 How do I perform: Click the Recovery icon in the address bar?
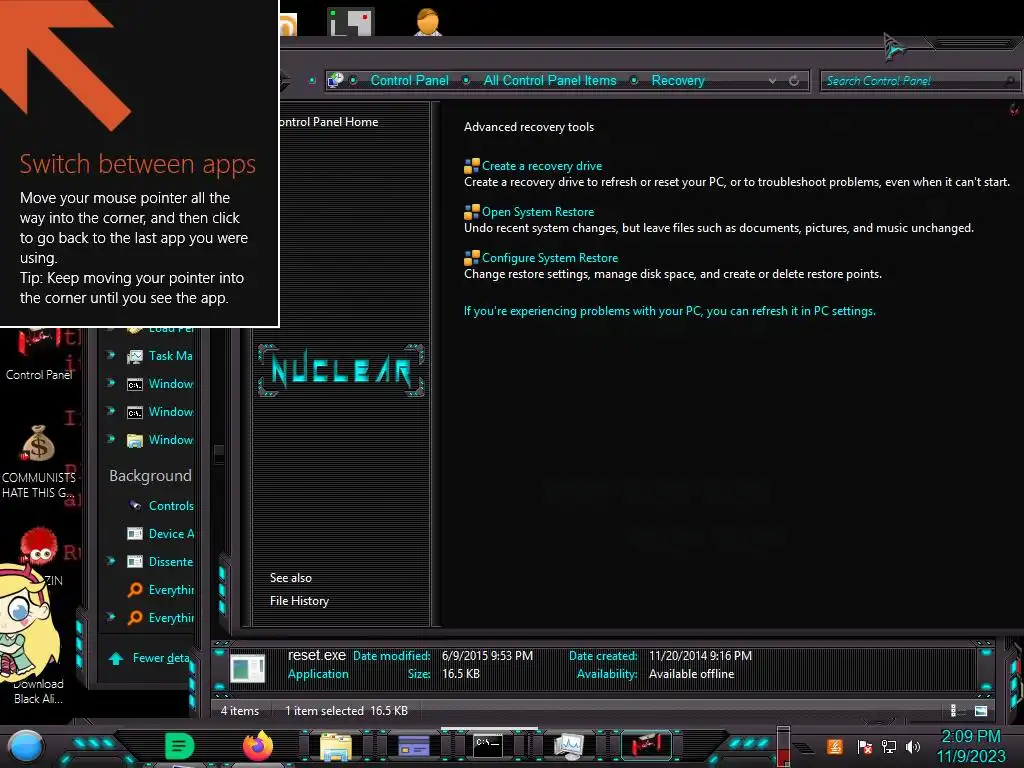[x=336, y=80]
